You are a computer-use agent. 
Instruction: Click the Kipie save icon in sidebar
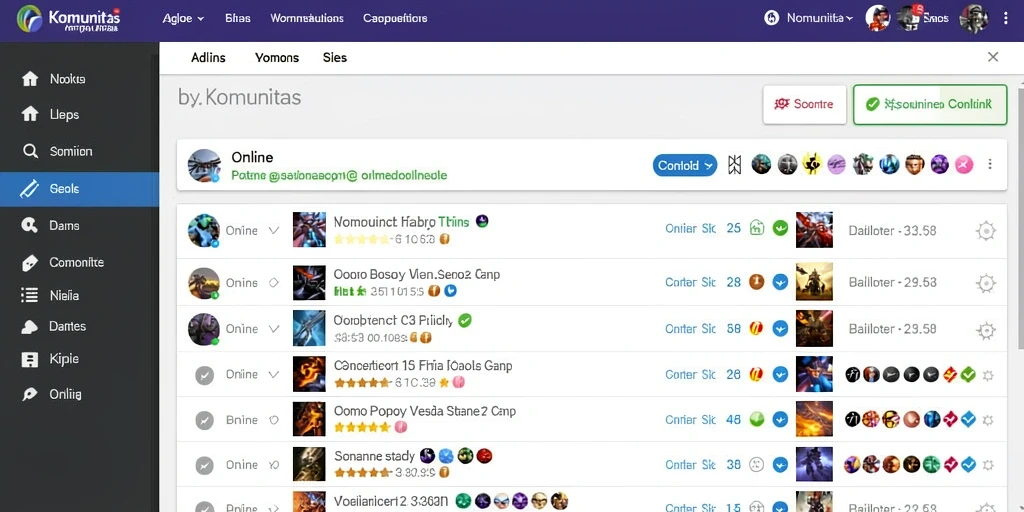(x=29, y=359)
